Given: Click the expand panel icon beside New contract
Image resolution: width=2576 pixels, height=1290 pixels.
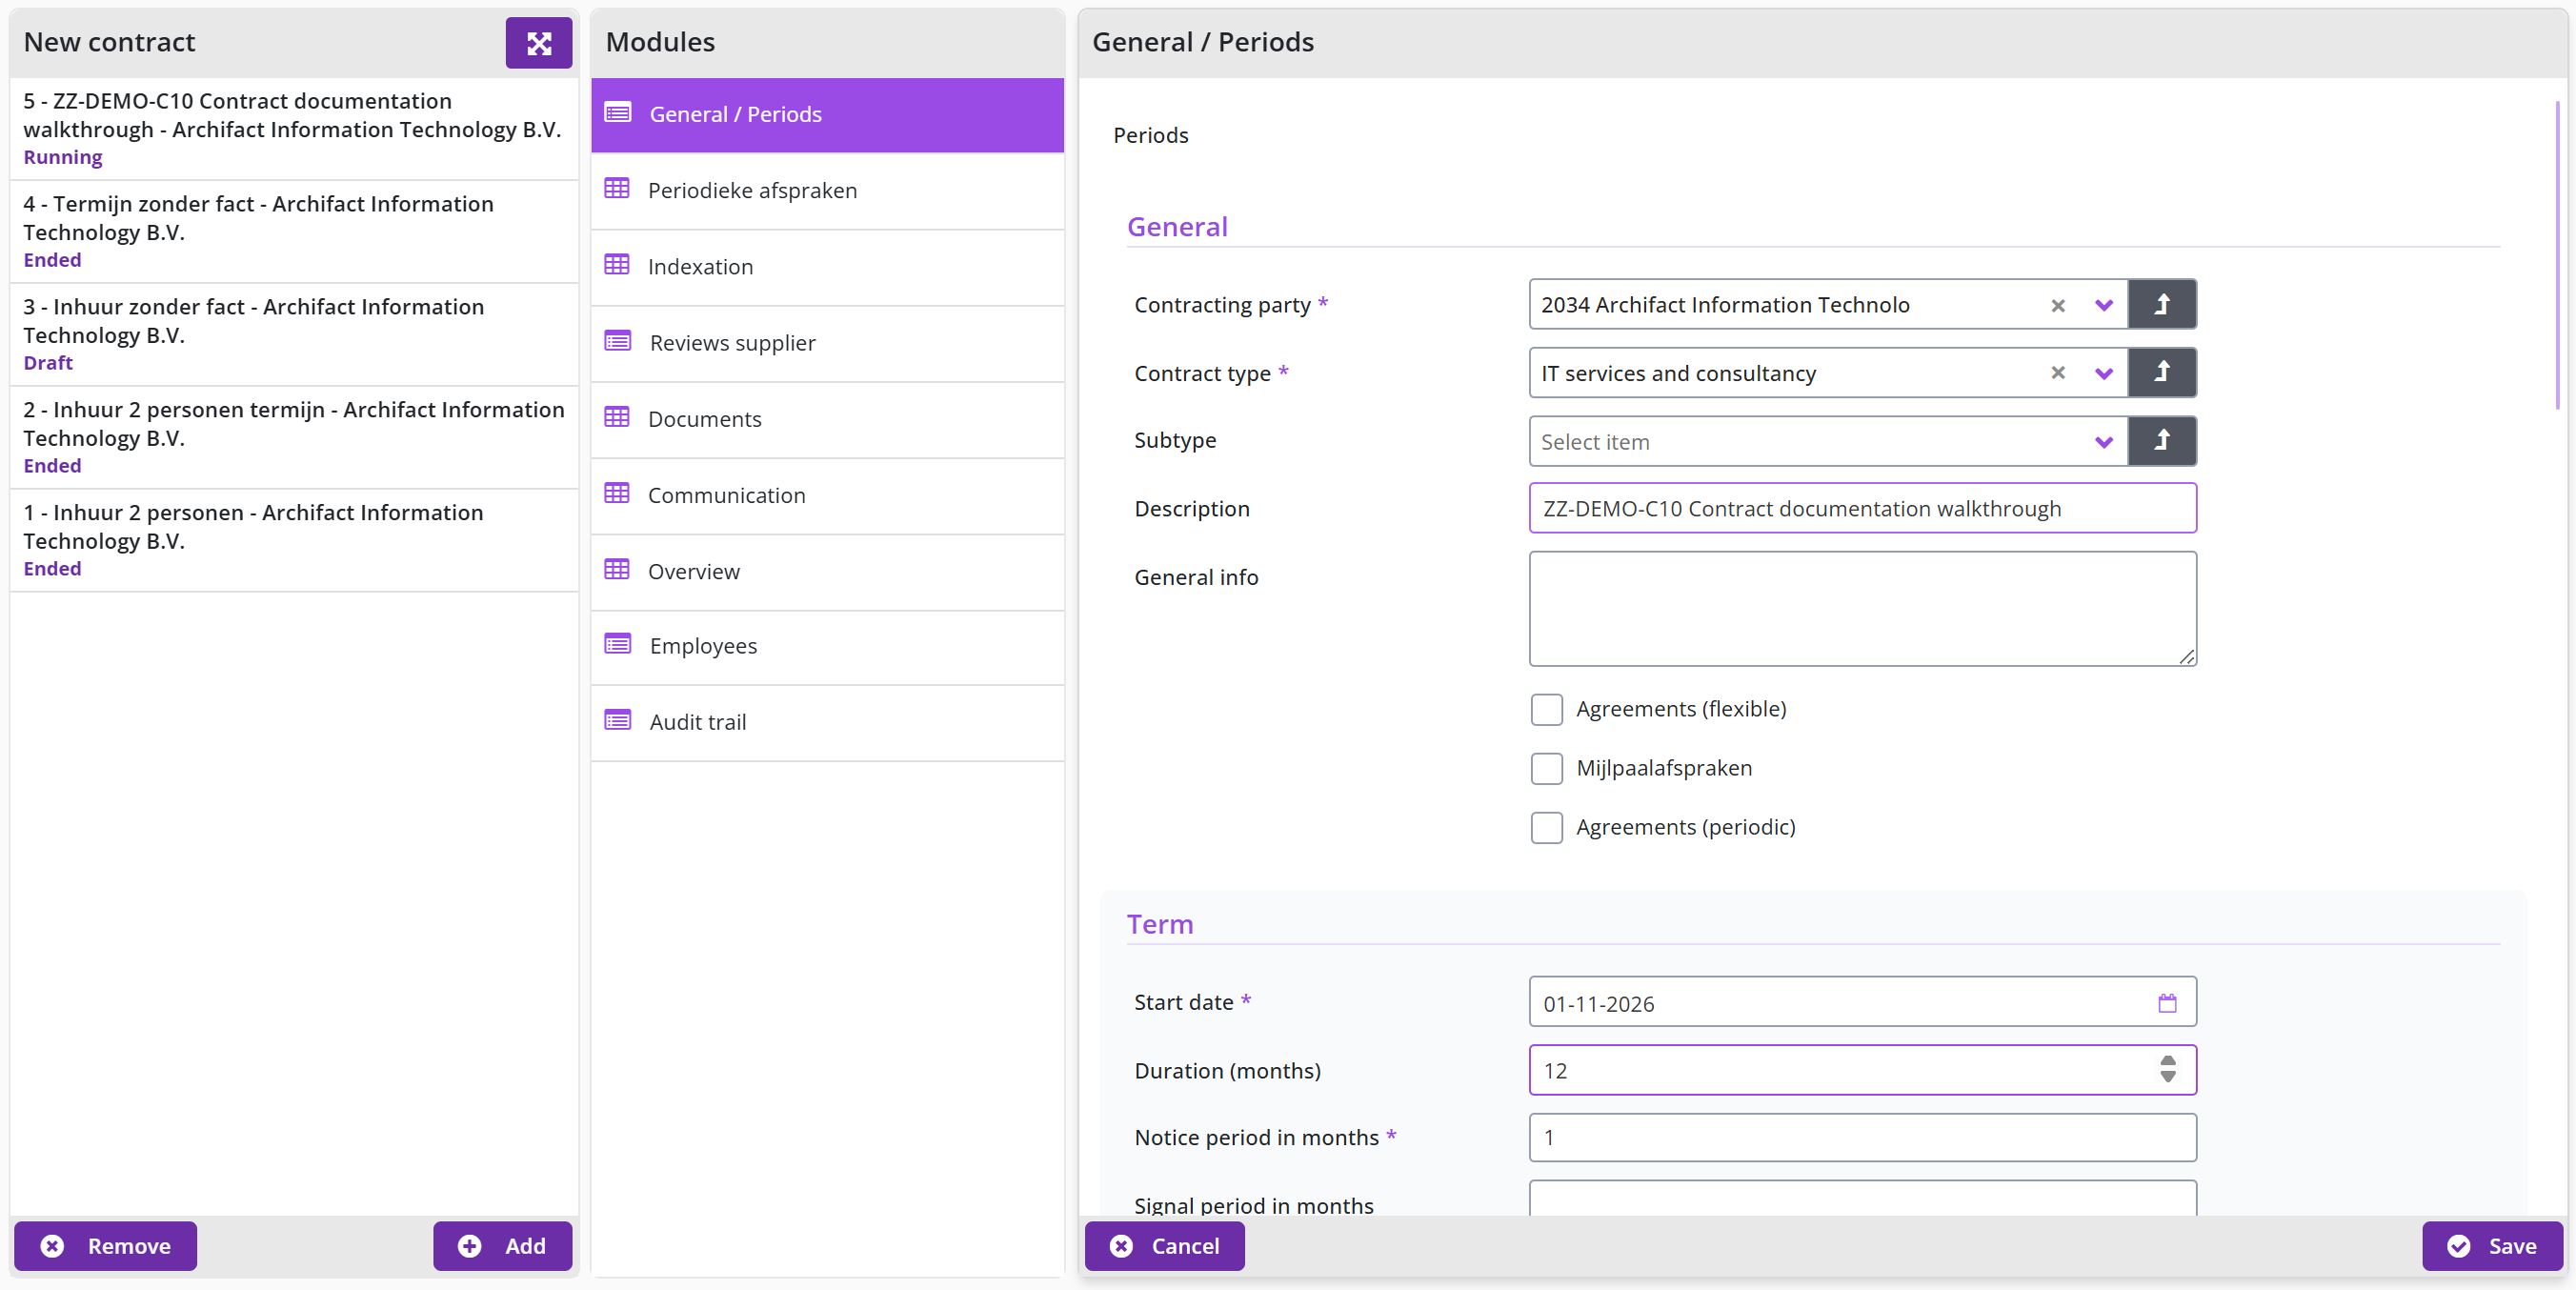Looking at the screenshot, I should [538, 43].
